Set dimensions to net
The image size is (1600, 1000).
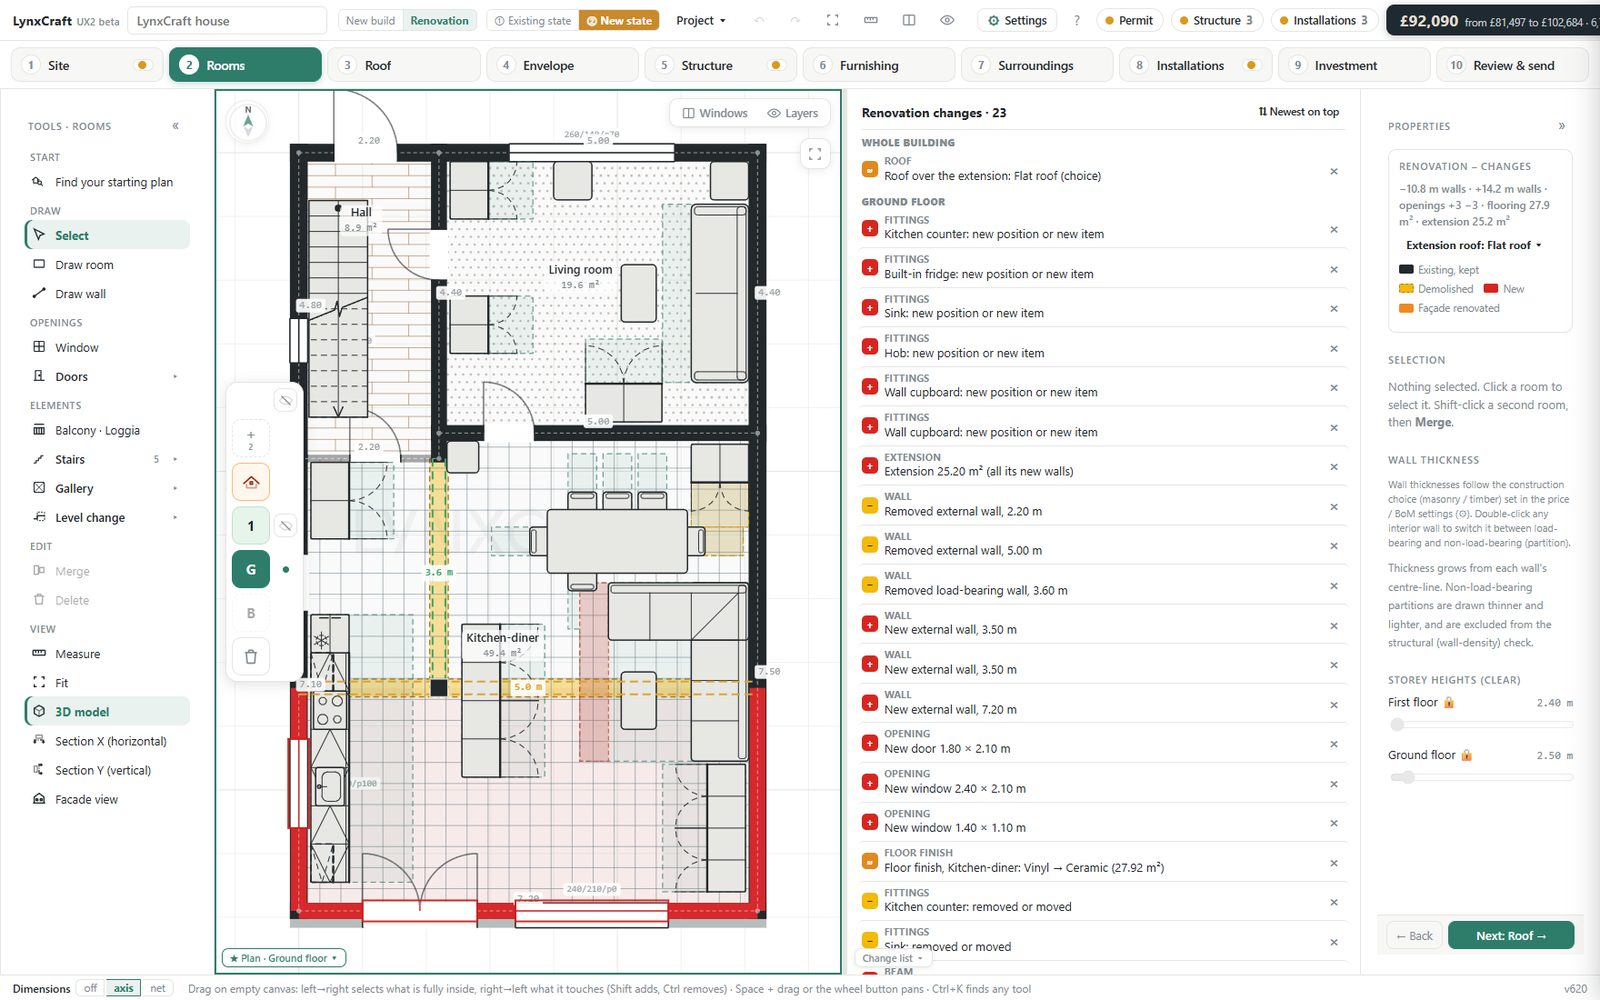pos(158,988)
